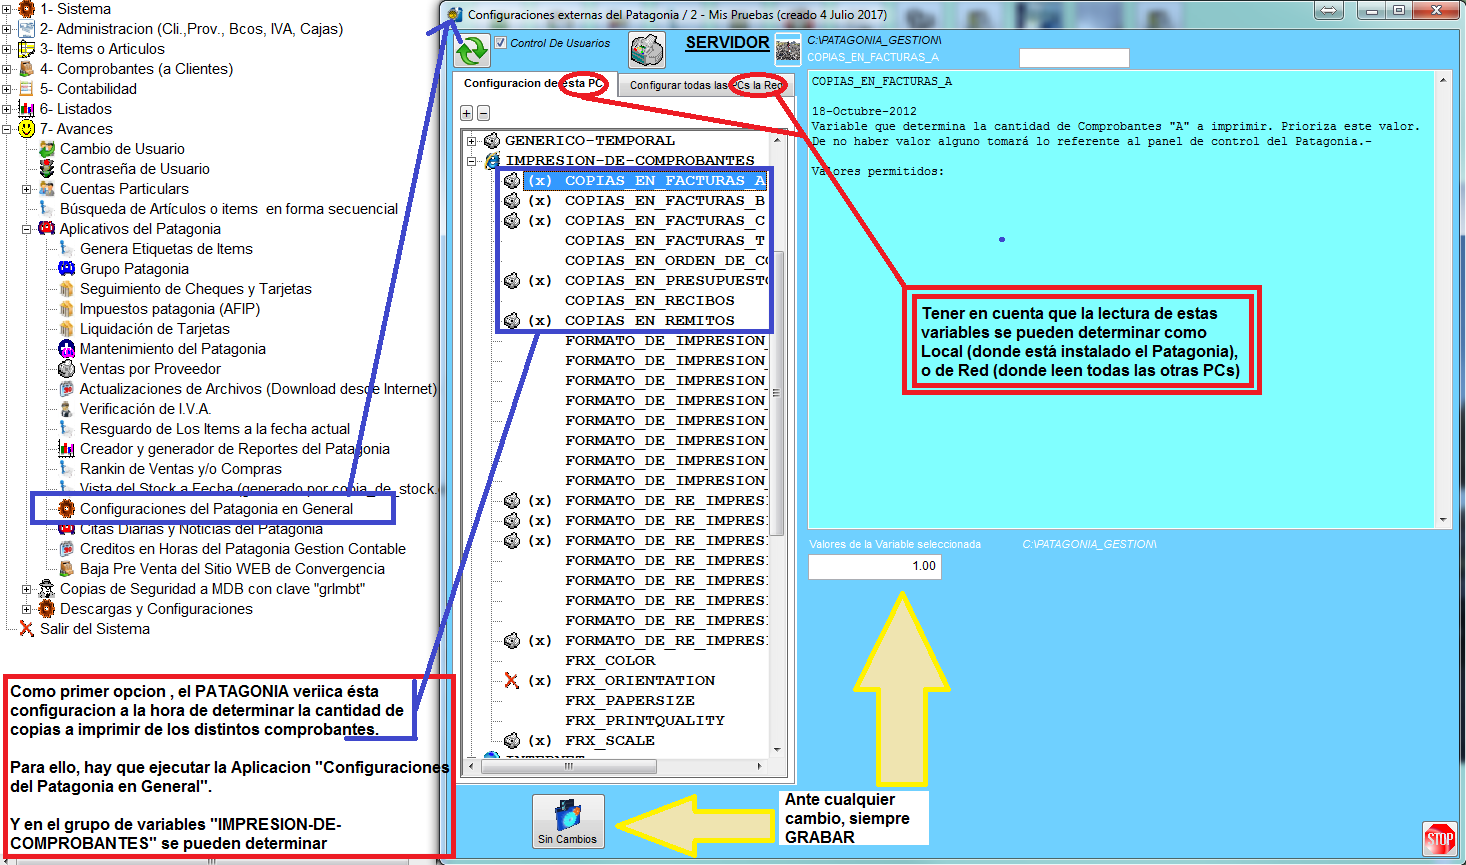The image size is (1466, 865).
Task: Collapse the IMPRESION-DE-COMPROBANTES node
Action: [x=472, y=161]
